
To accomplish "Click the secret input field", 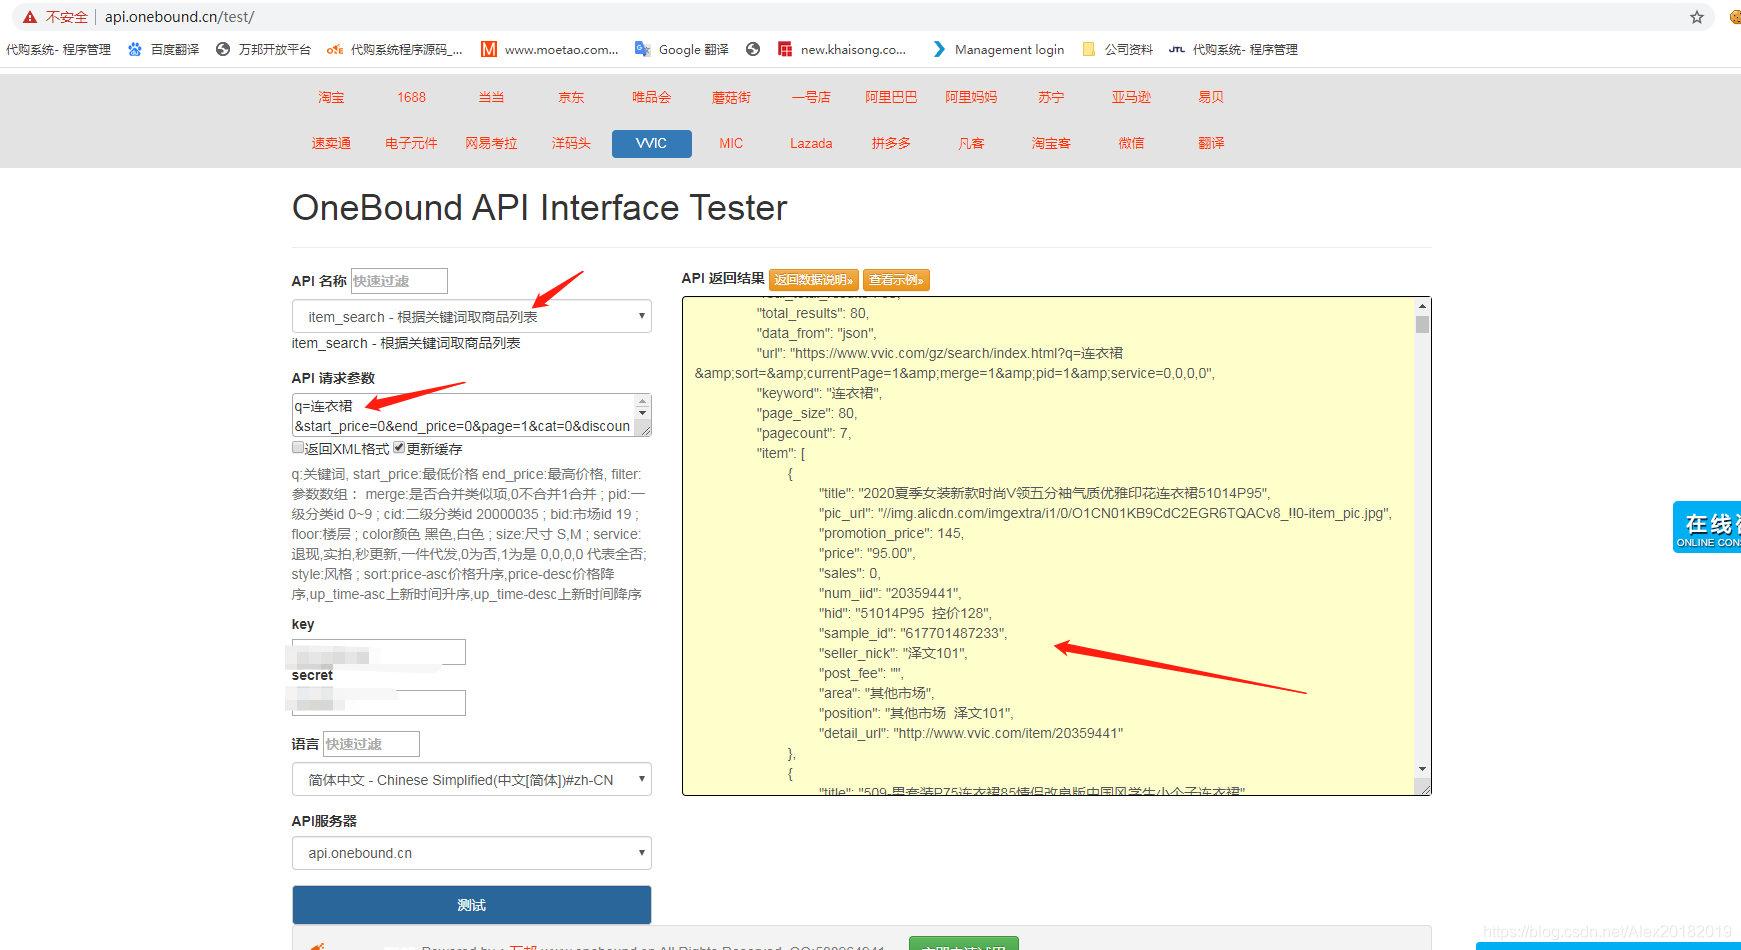I will (x=379, y=703).
